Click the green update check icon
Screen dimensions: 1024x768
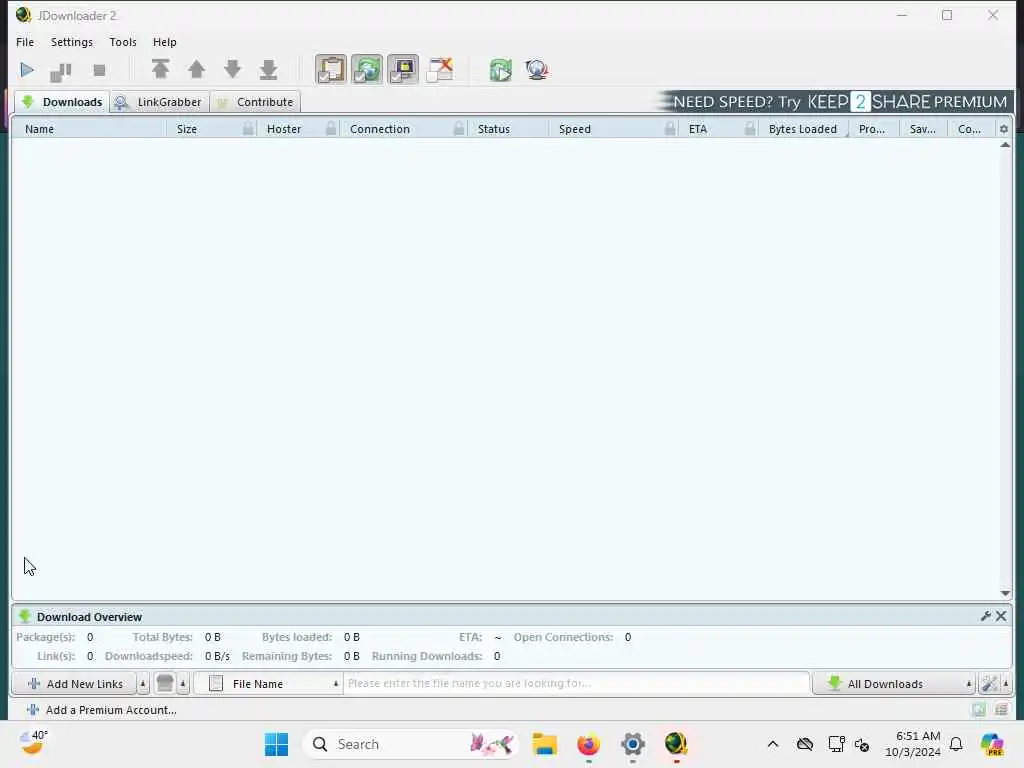[501, 70]
